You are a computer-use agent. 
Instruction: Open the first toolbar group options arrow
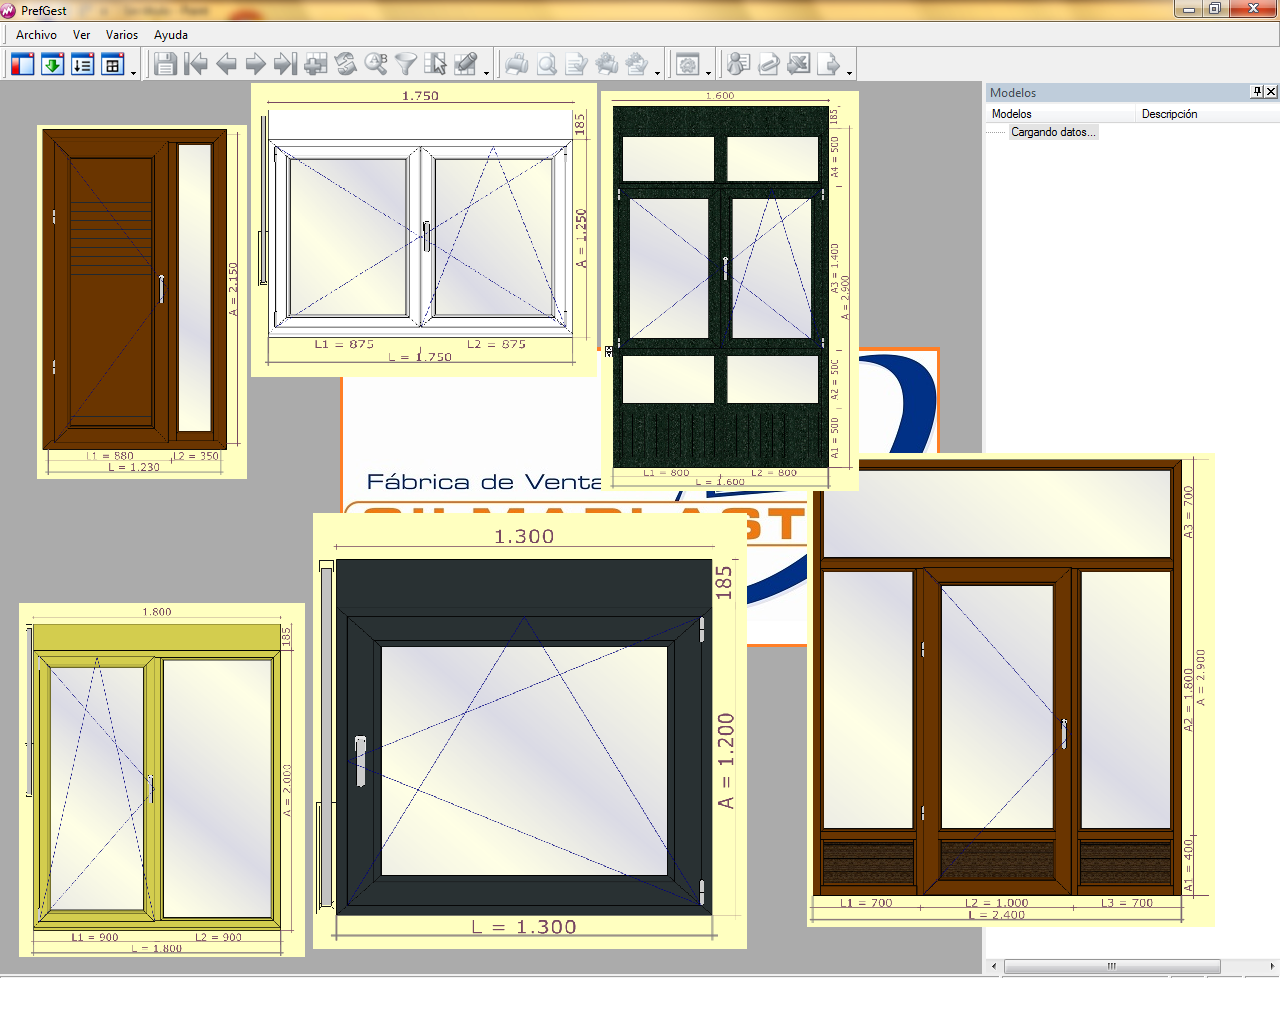point(133,72)
